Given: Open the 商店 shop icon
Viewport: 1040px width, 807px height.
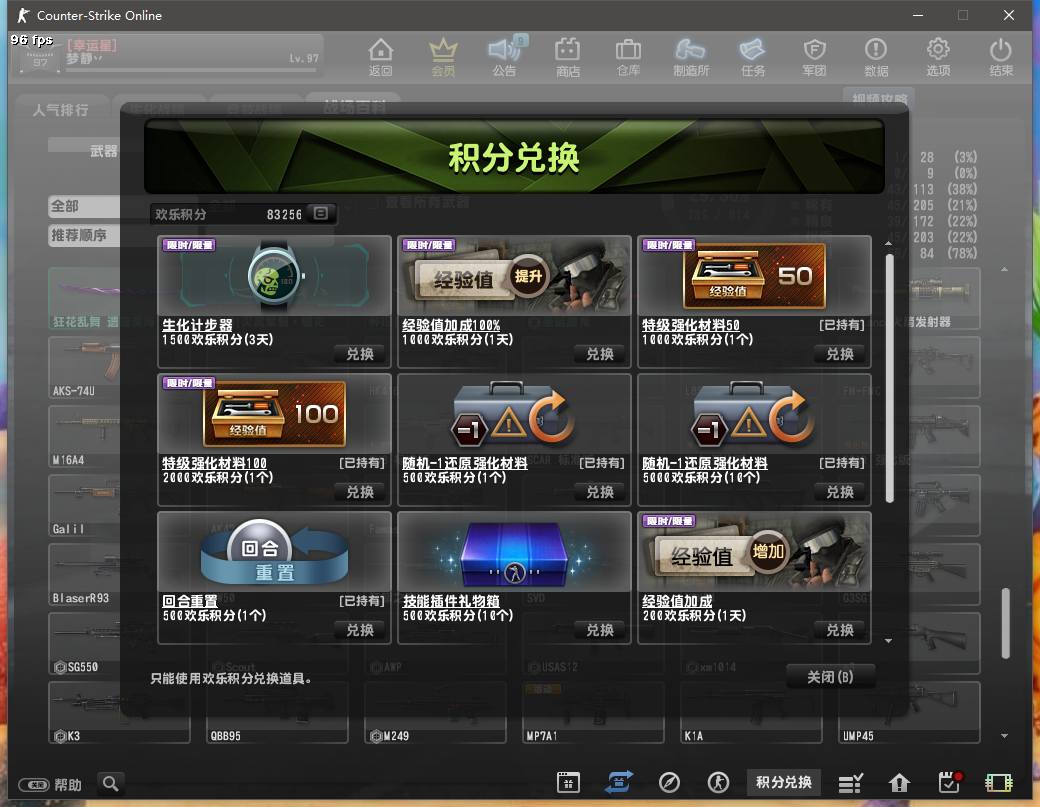Looking at the screenshot, I should [x=568, y=57].
